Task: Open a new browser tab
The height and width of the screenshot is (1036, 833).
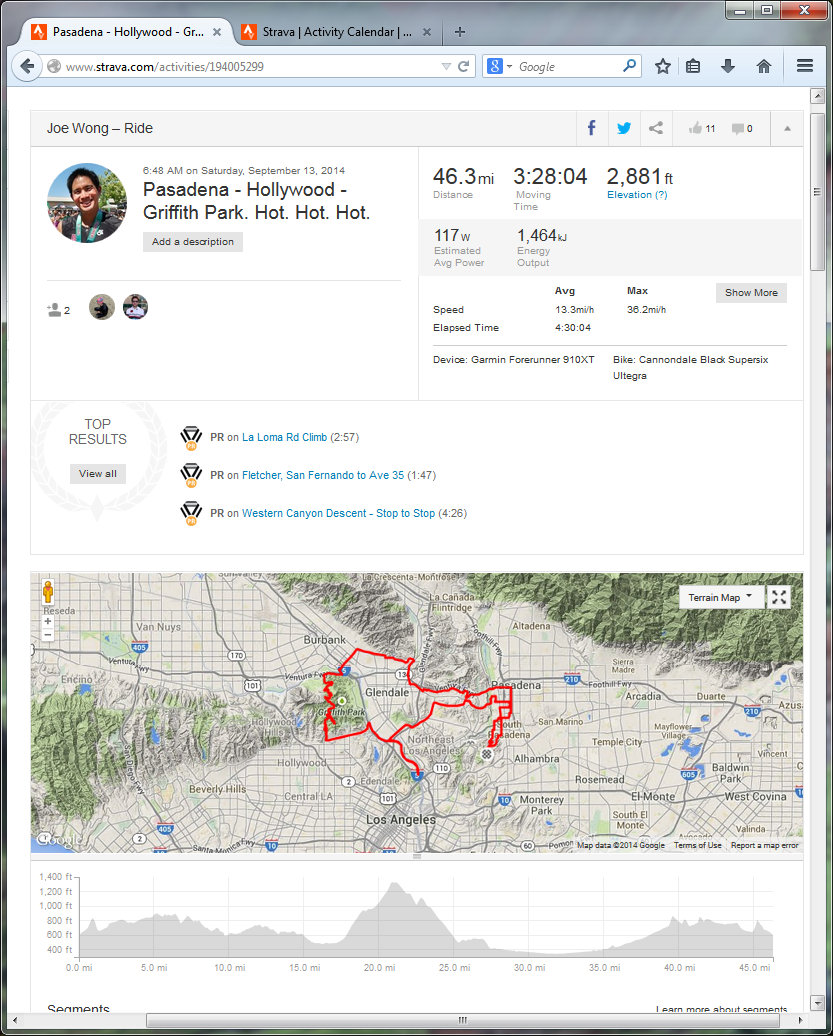Action: click(460, 31)
